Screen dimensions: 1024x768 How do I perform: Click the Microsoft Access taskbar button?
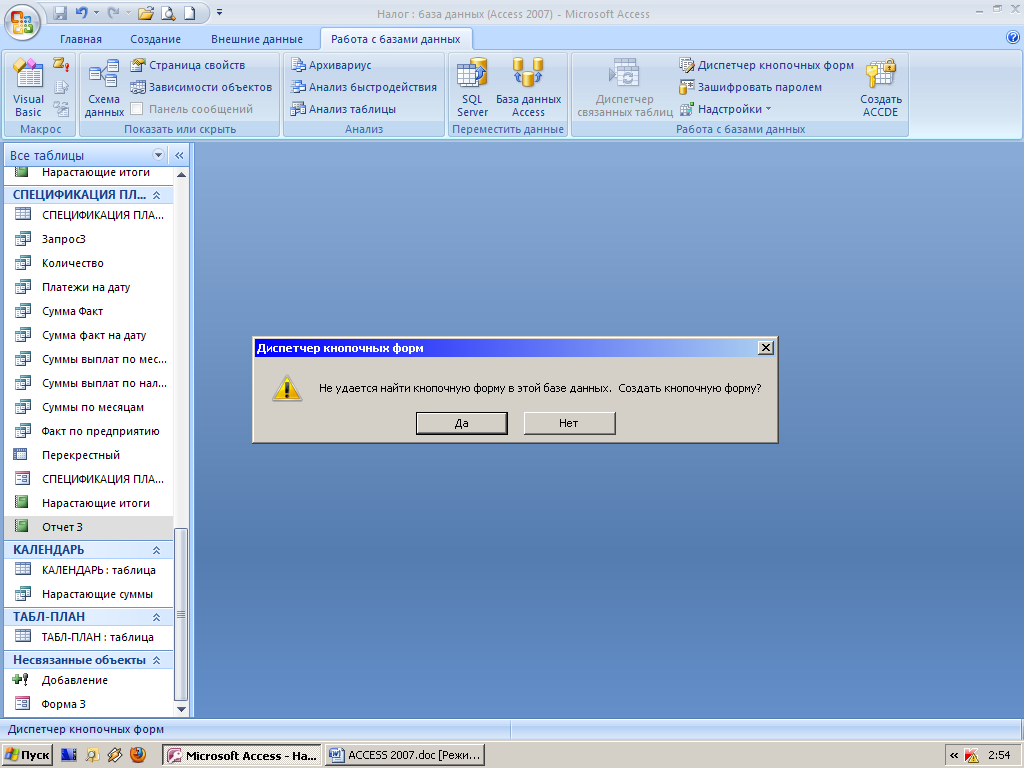click(242, 756)
